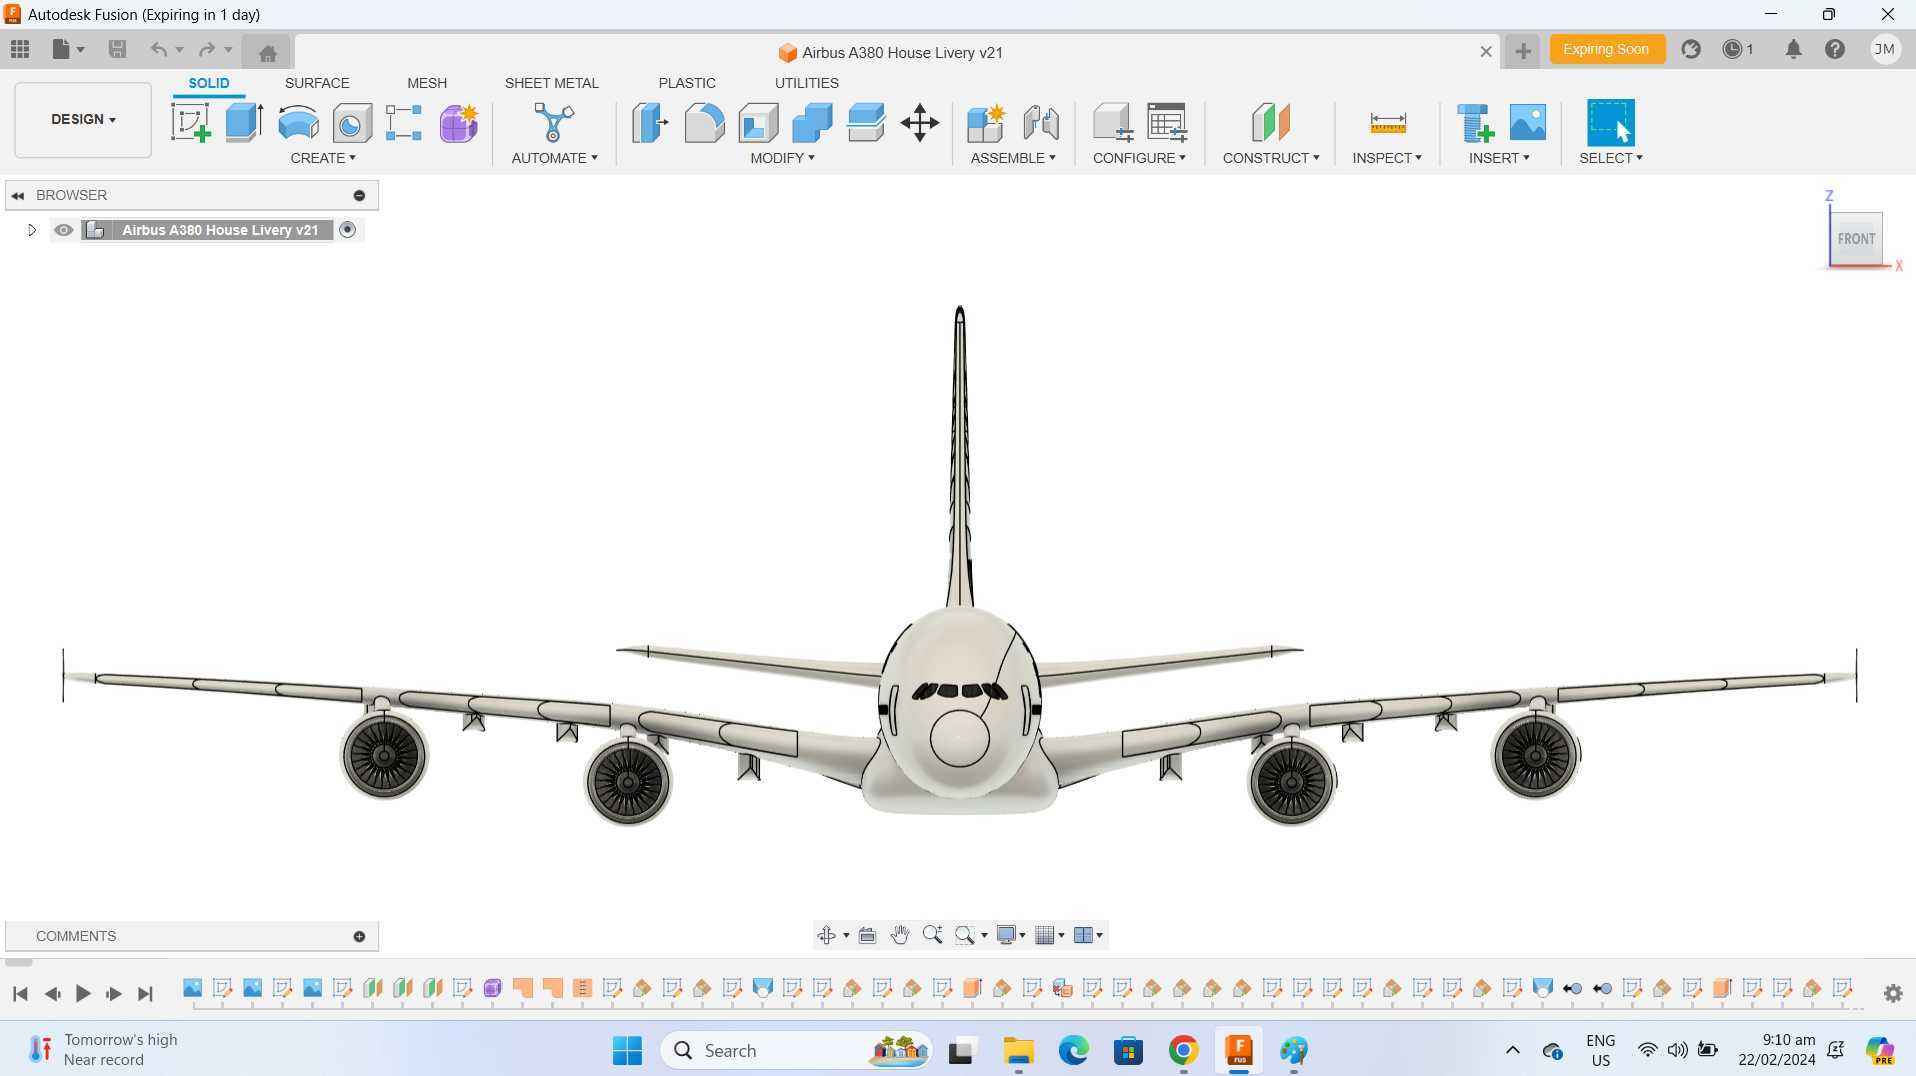The image size is (1916, 1076).
Task: Select the Joint tool
Action: [1041, 123]
